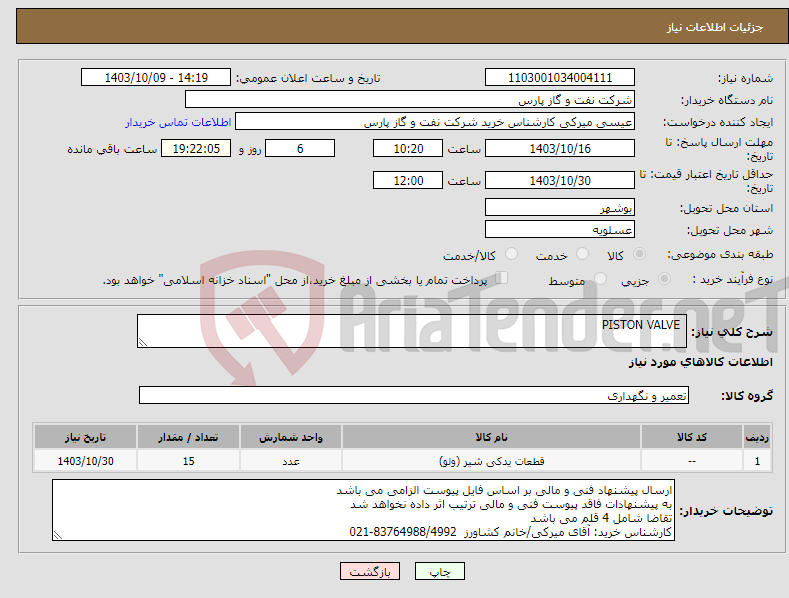Click the response deadline date 1403/10/16
789x598 pixels.
pos(560,148)
